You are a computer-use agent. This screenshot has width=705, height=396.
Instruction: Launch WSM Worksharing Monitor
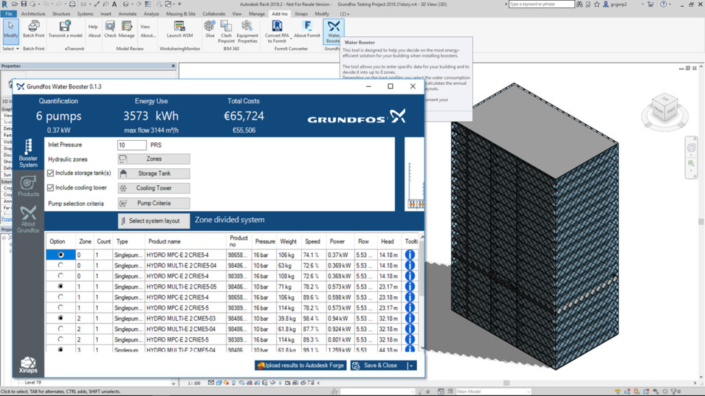click(x=180, y=30)
